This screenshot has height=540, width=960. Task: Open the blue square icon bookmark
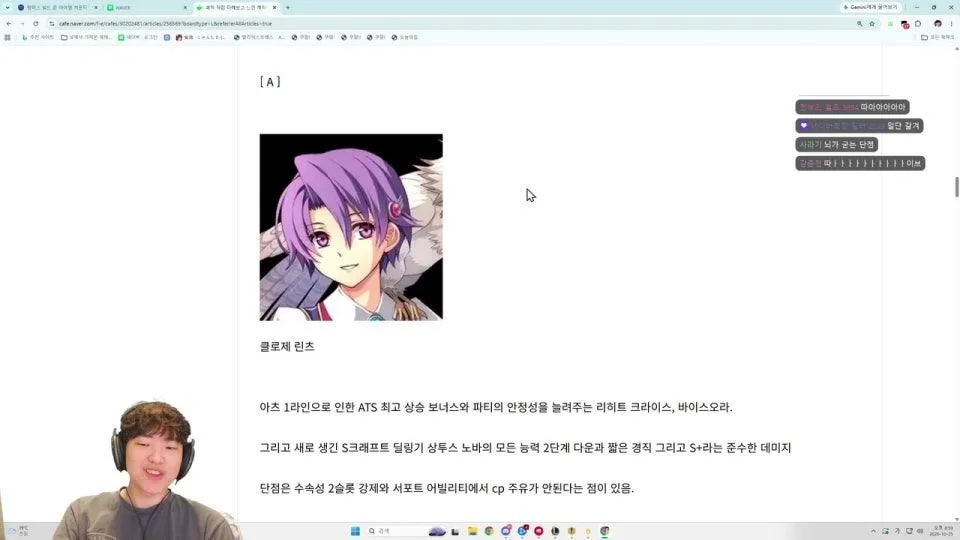coord(167,37)
